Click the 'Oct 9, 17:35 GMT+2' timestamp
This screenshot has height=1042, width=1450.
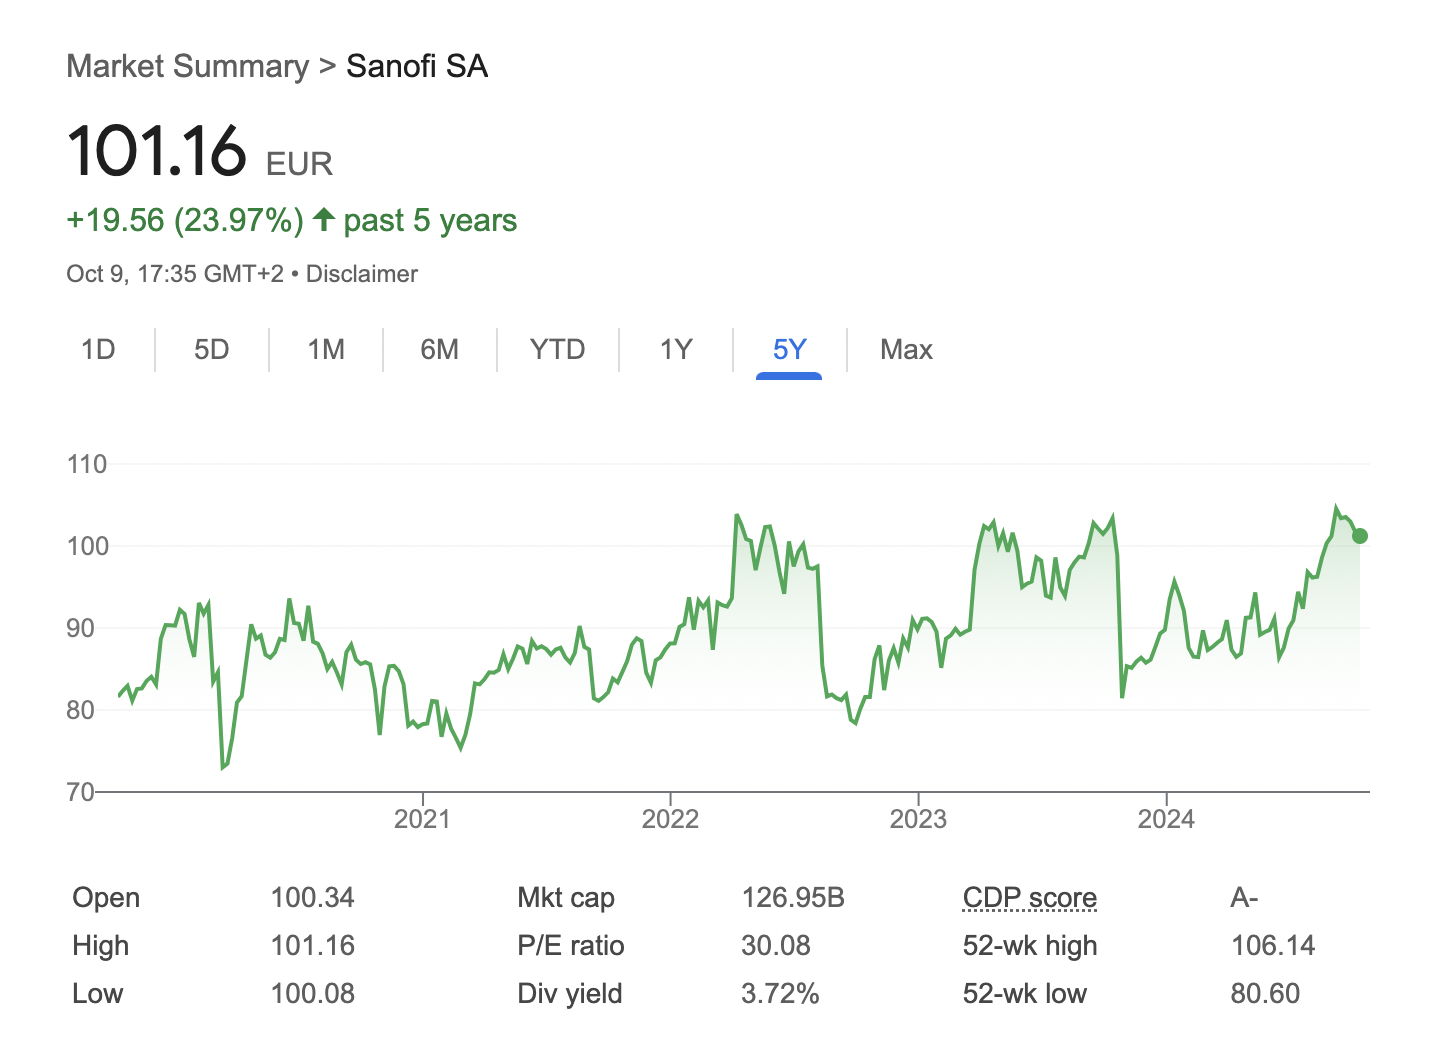[175, 274]
